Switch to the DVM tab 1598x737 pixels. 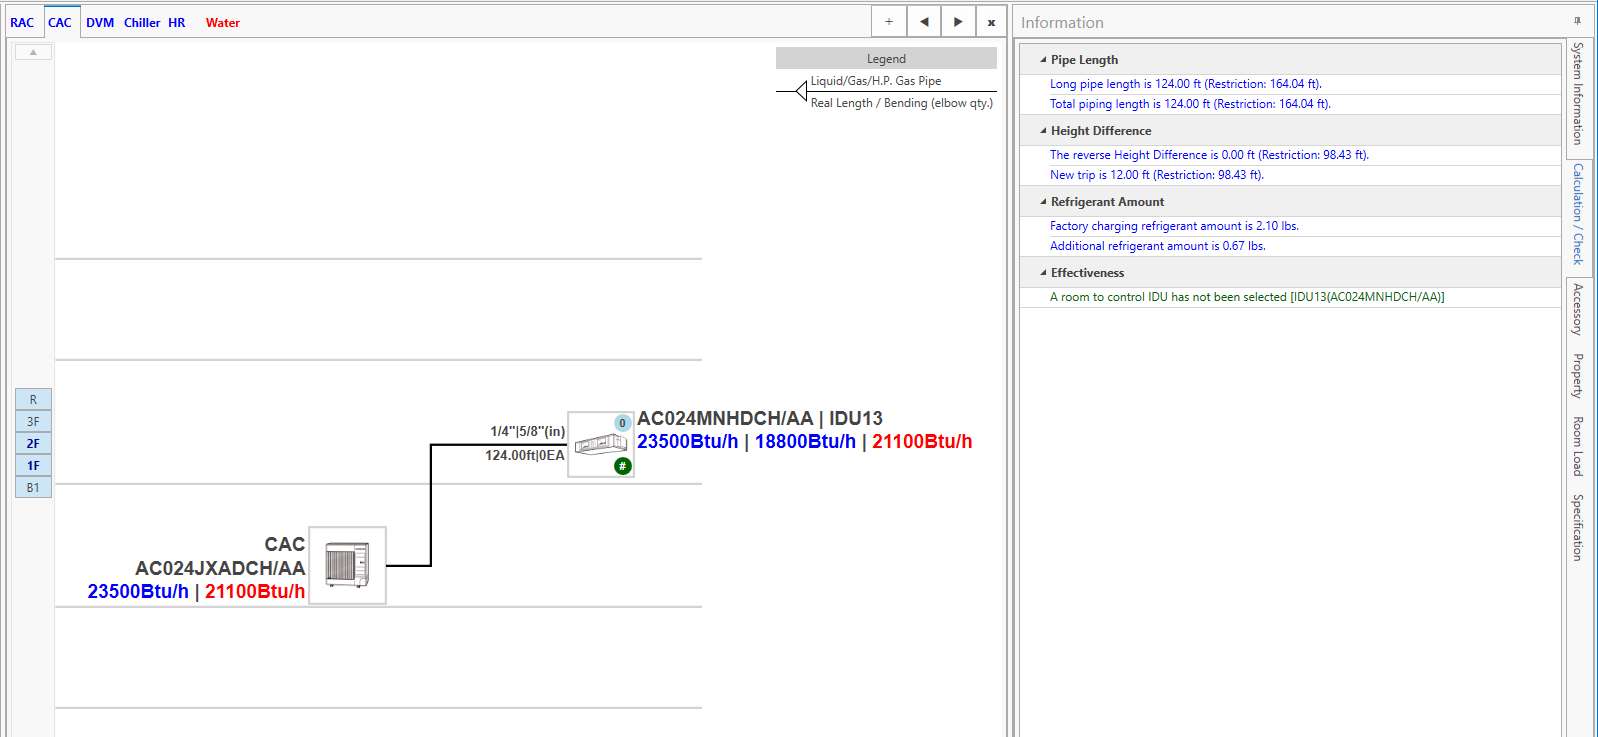point(100,22)
